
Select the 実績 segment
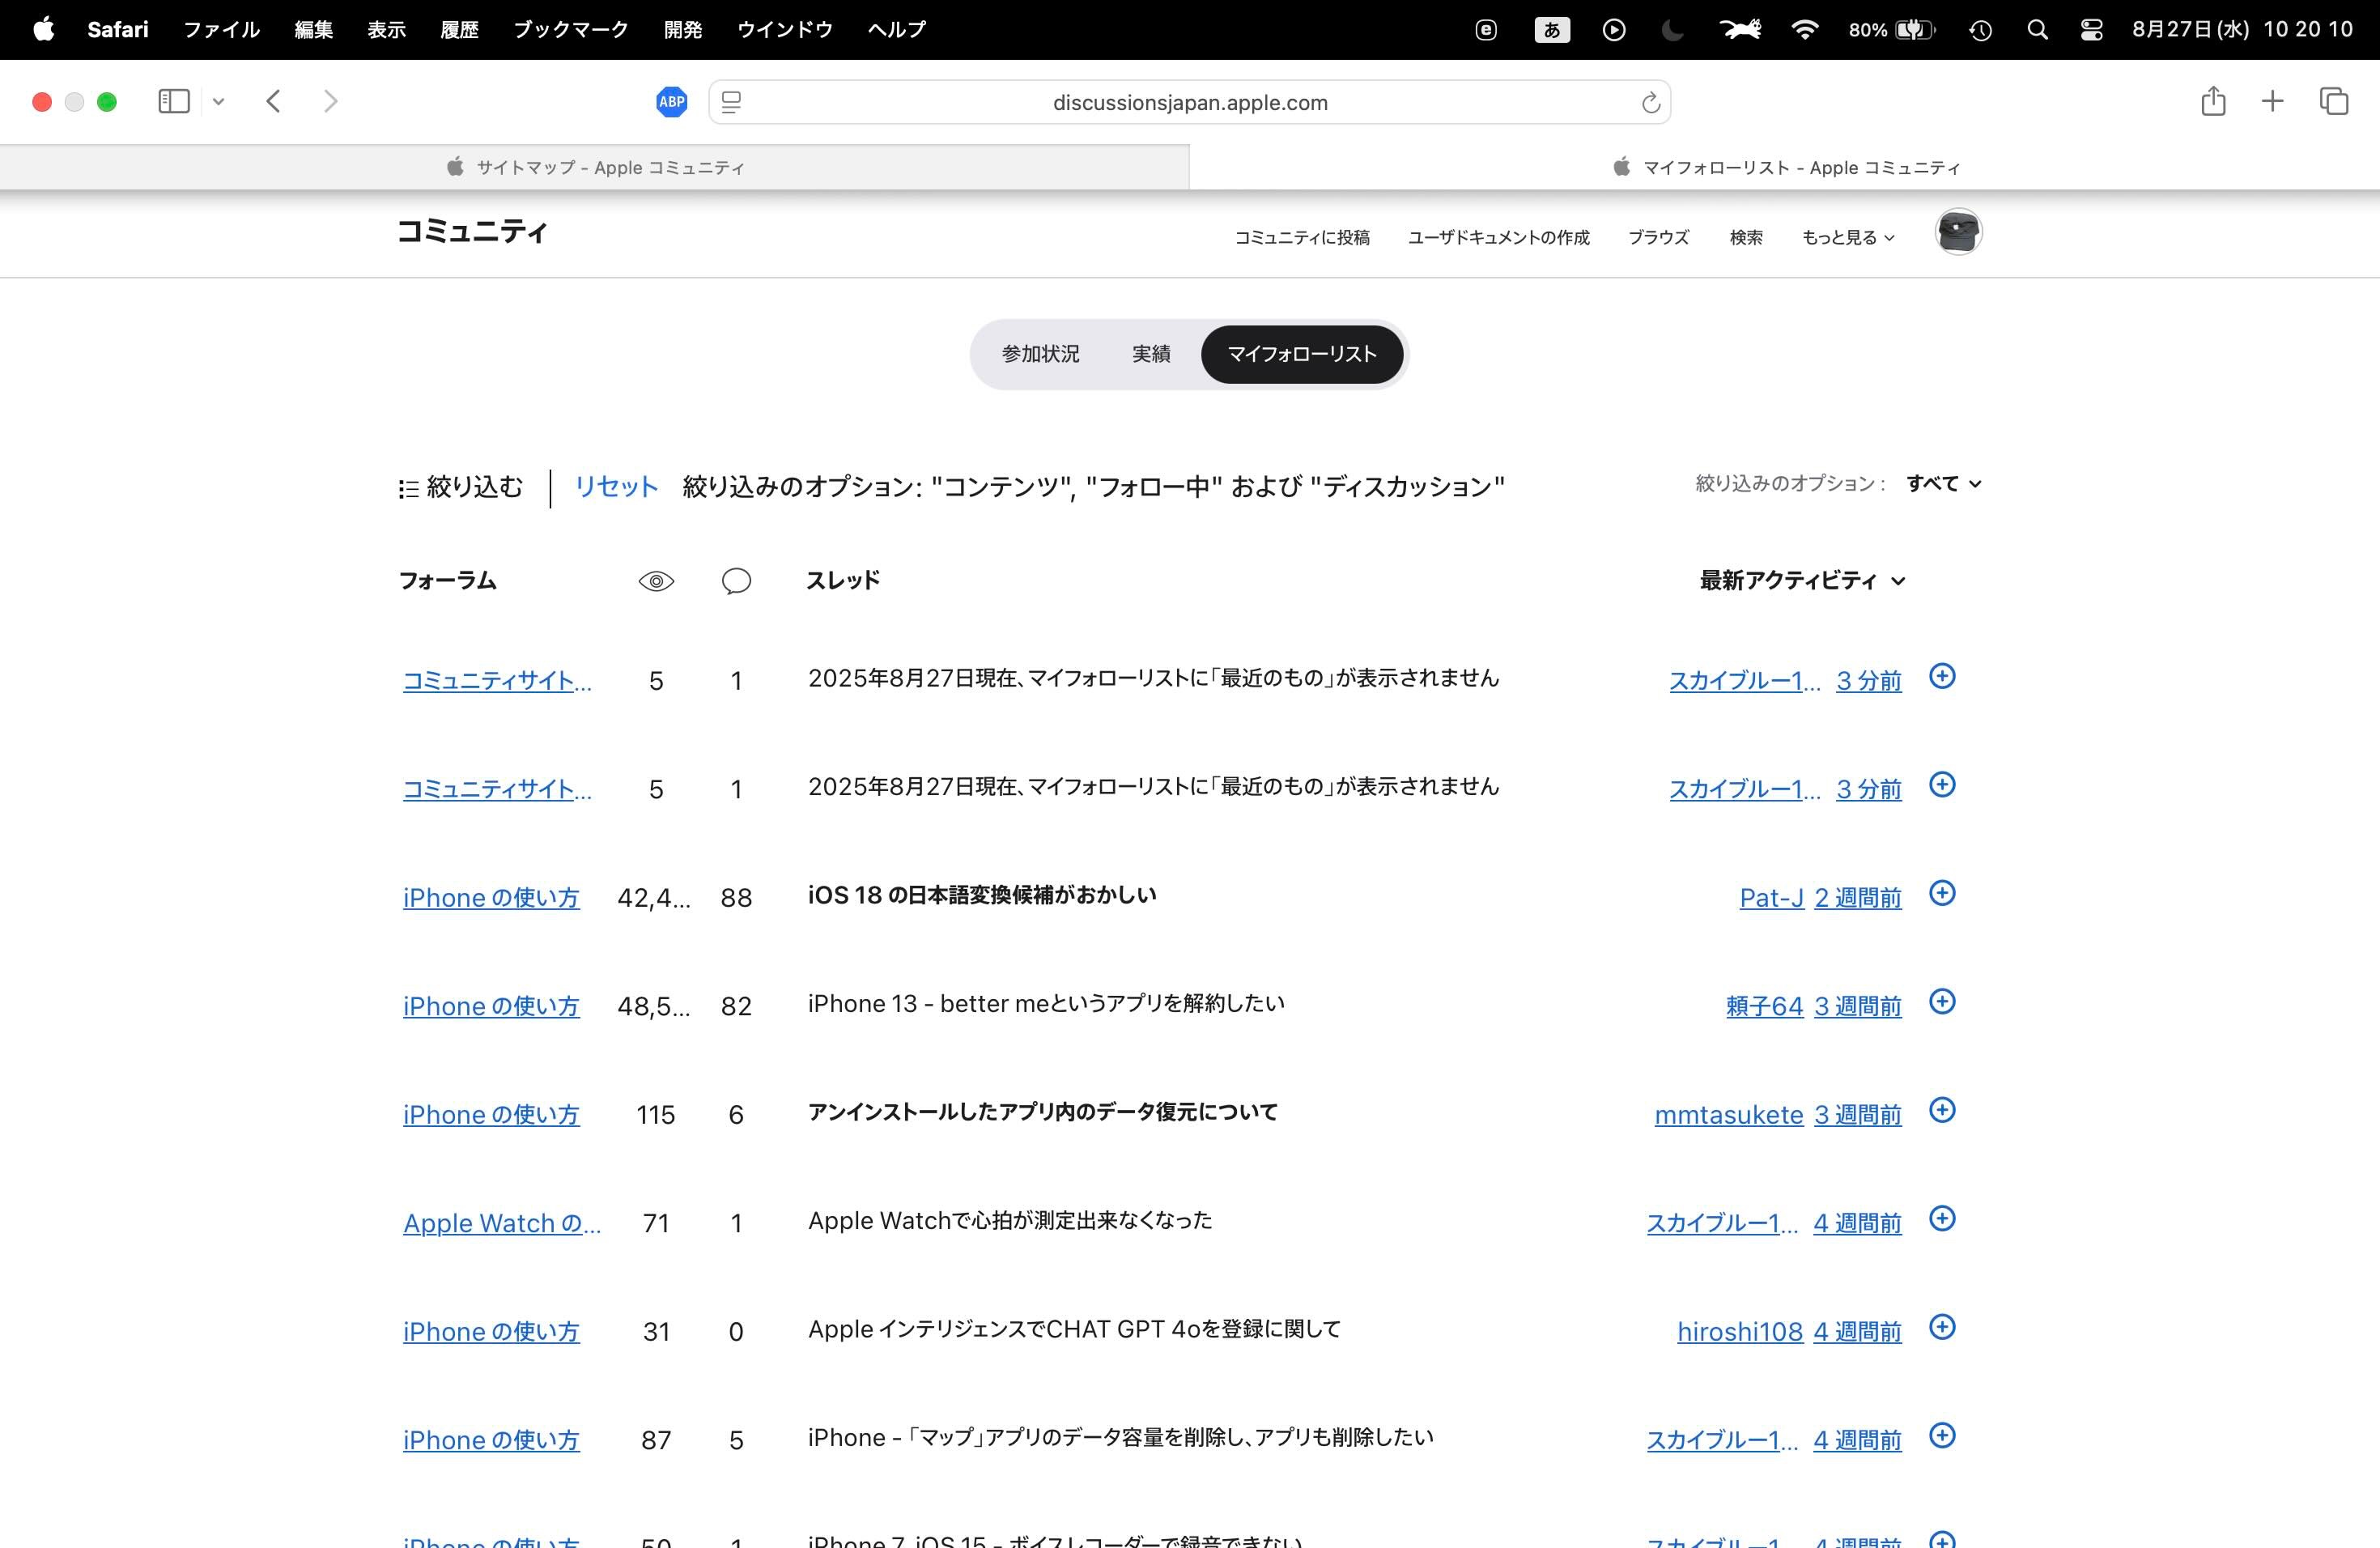tap(1150, 354)
